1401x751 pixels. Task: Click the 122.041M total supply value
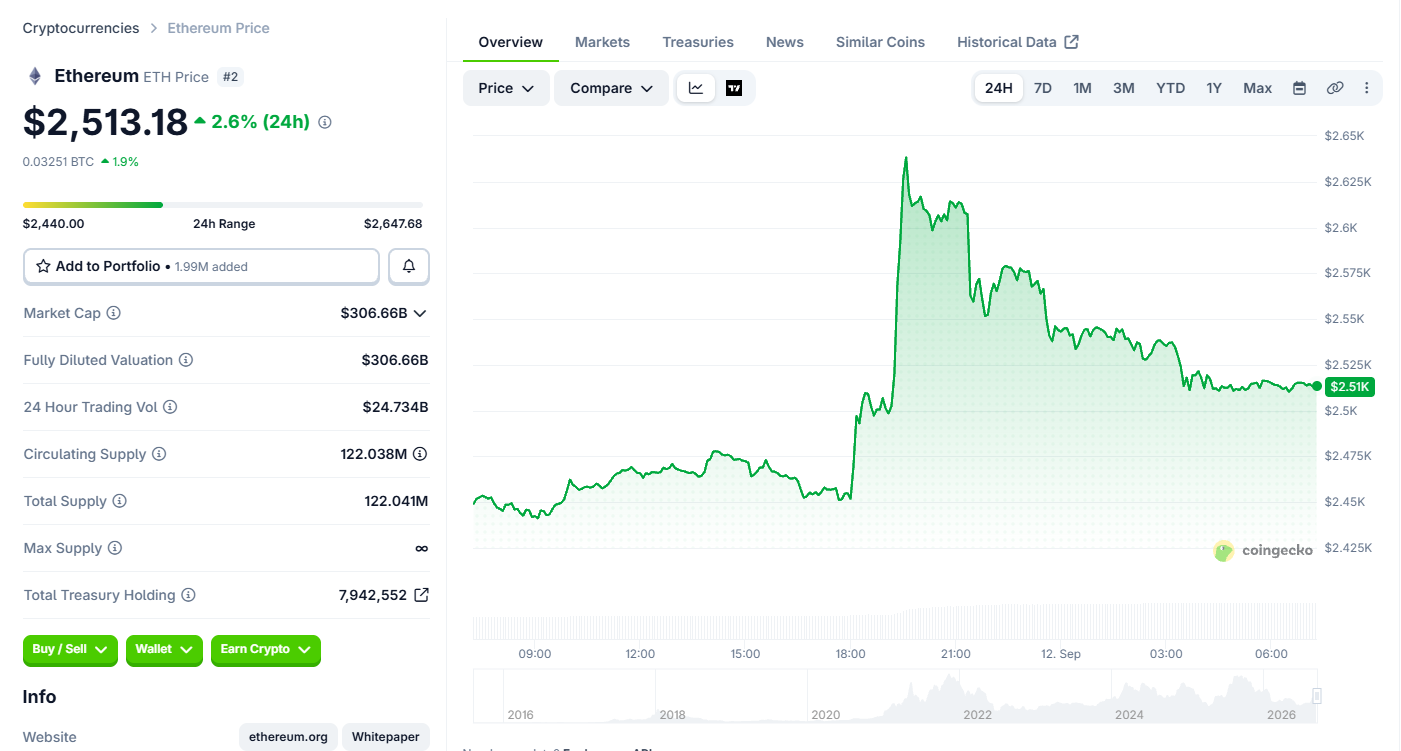pyautogui.click(x=396, y=501)
